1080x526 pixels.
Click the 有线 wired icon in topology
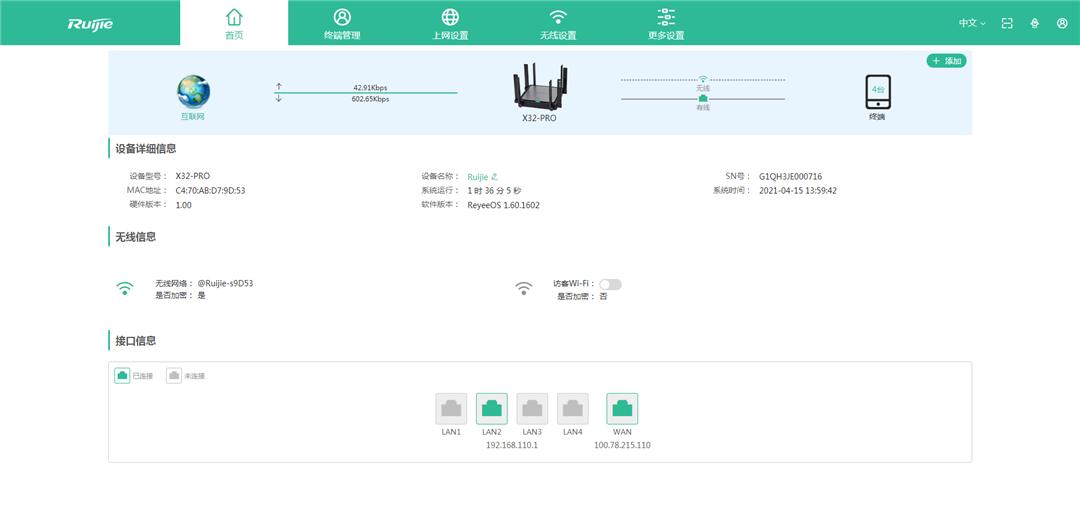pos(703,98)
